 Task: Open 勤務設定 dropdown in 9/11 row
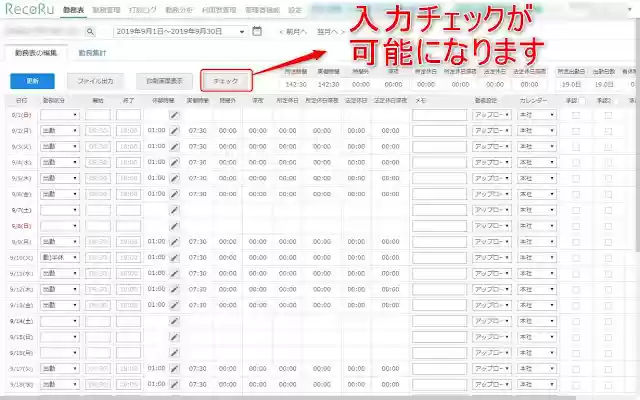(x=492, y=273)
